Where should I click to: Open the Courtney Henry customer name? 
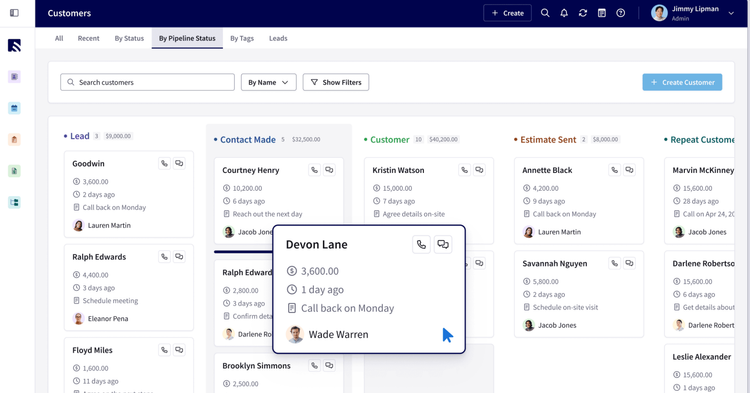point(251,170)
